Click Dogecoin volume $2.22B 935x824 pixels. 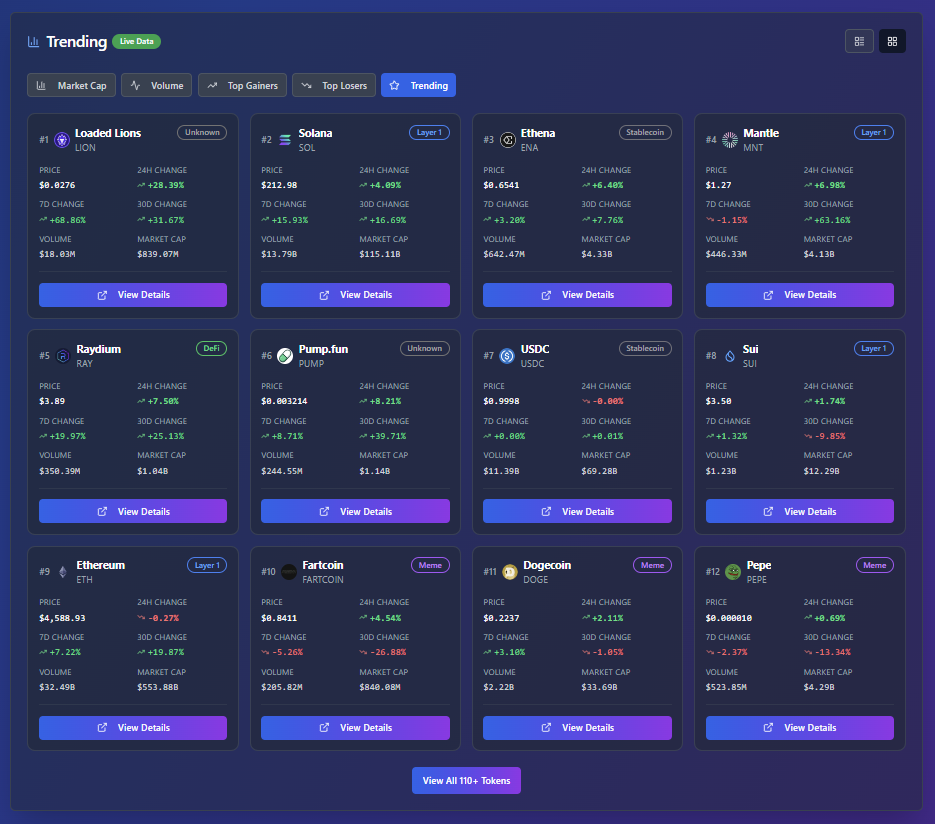(499, 687)
